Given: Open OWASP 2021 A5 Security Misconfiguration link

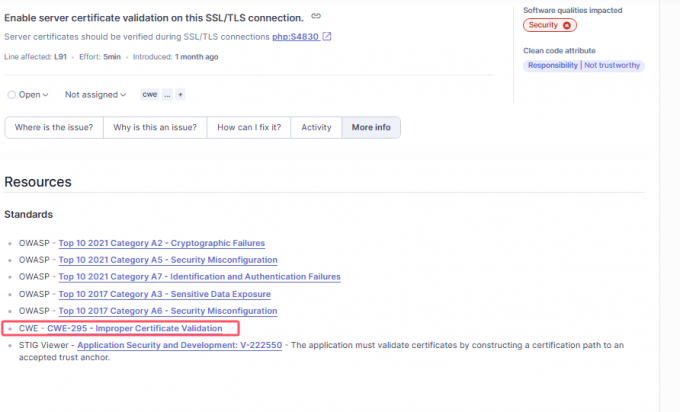Looking at the screenshot, I should (x=168, y=260).
